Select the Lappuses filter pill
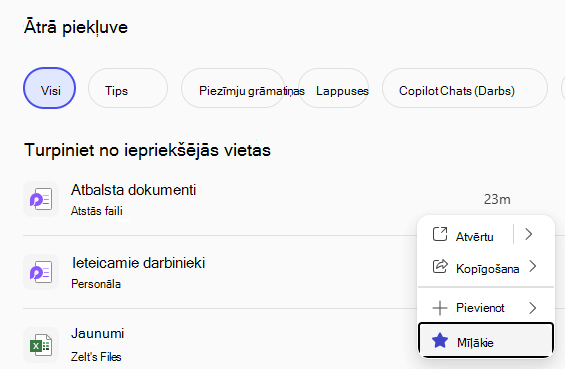The height and width of the screenshot is (369, 565). click(x=334, y=88)
